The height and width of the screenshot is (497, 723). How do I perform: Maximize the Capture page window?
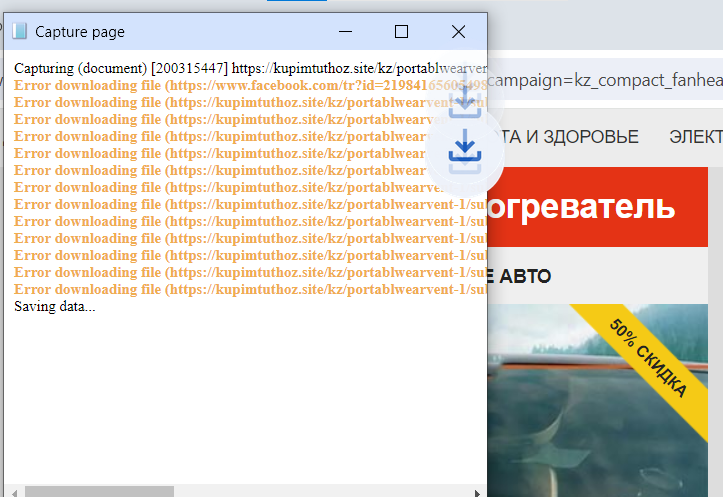point(401,31)
